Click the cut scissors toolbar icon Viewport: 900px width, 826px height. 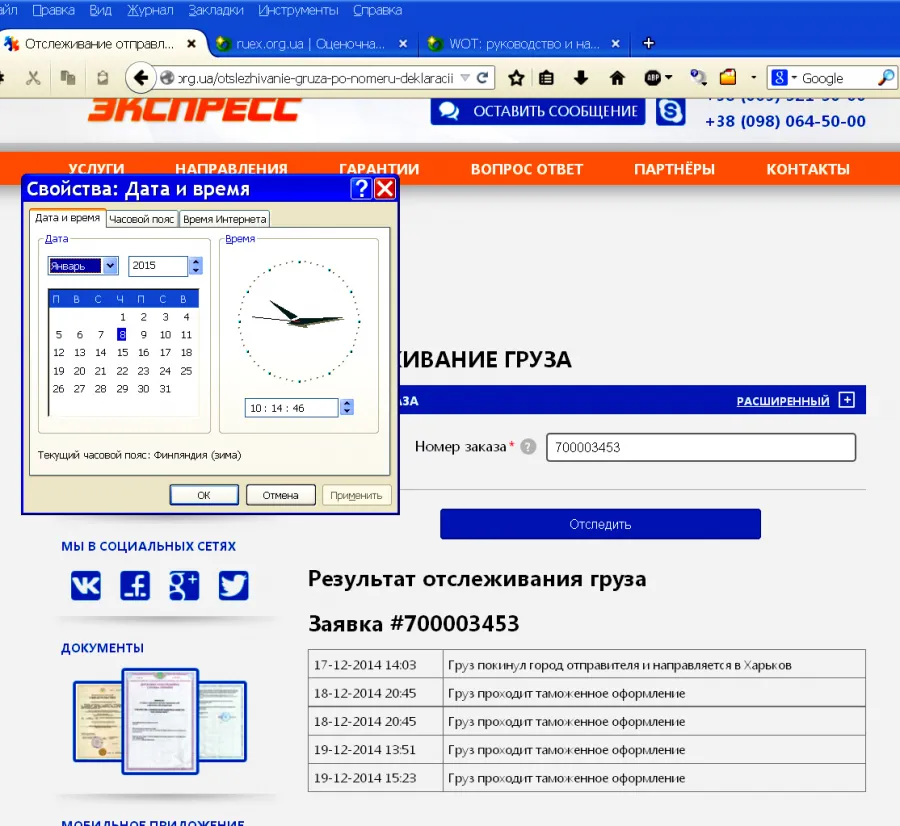pyautogui.click(x=33, y=77)
